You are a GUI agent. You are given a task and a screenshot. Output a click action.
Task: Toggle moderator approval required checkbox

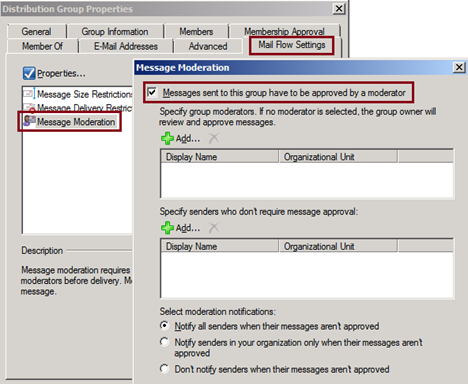point(152,92)
